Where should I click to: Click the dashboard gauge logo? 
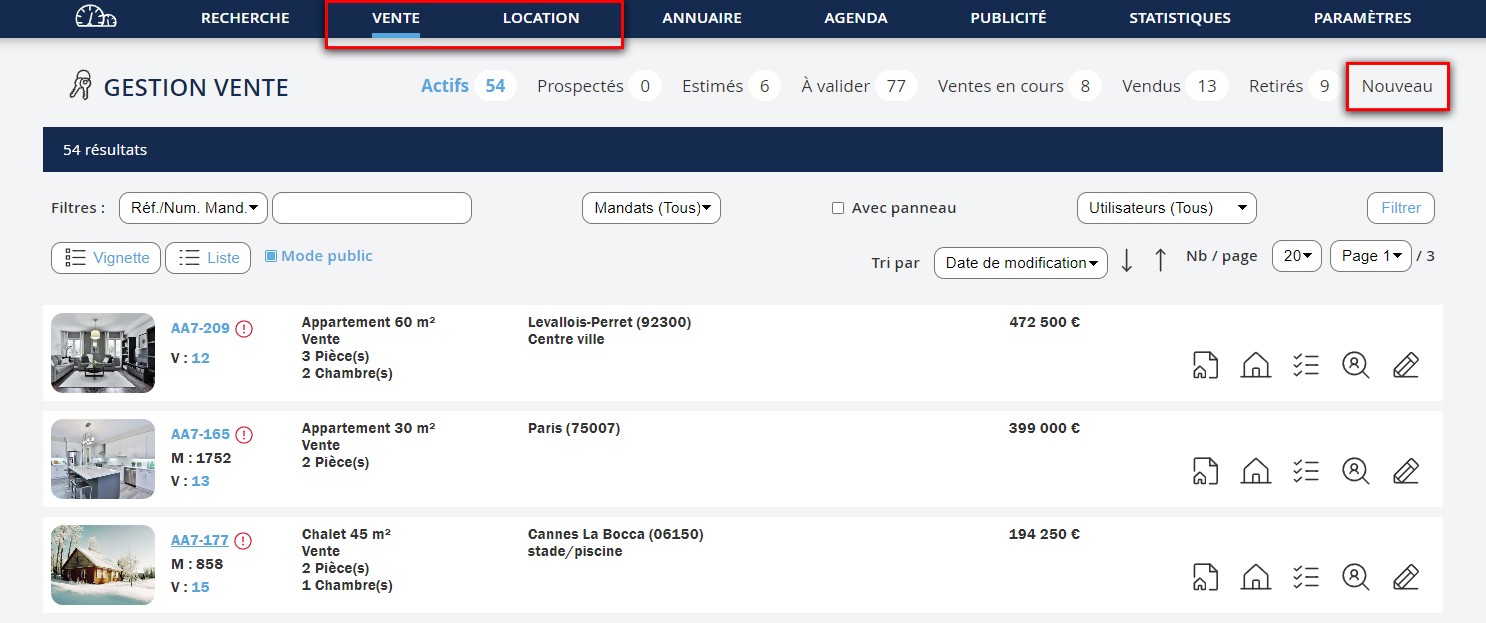coord(96,18)
